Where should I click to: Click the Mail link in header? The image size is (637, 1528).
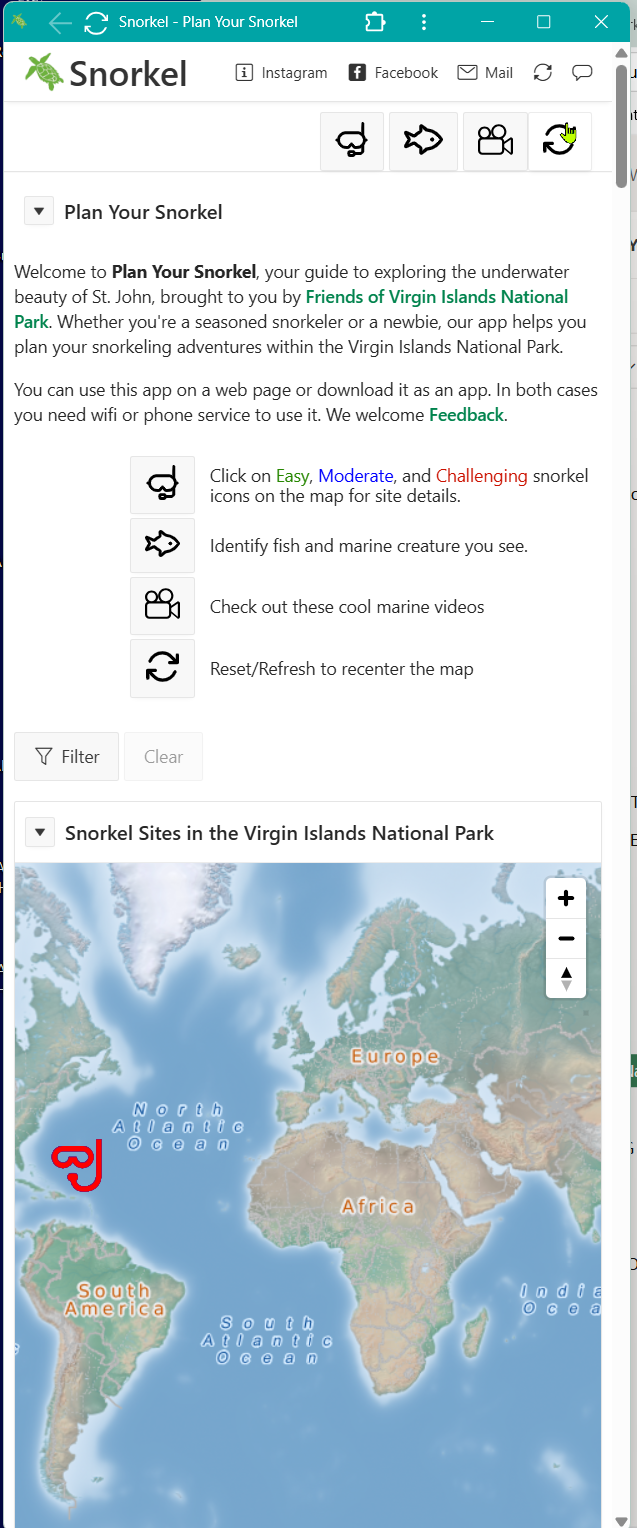485,72
